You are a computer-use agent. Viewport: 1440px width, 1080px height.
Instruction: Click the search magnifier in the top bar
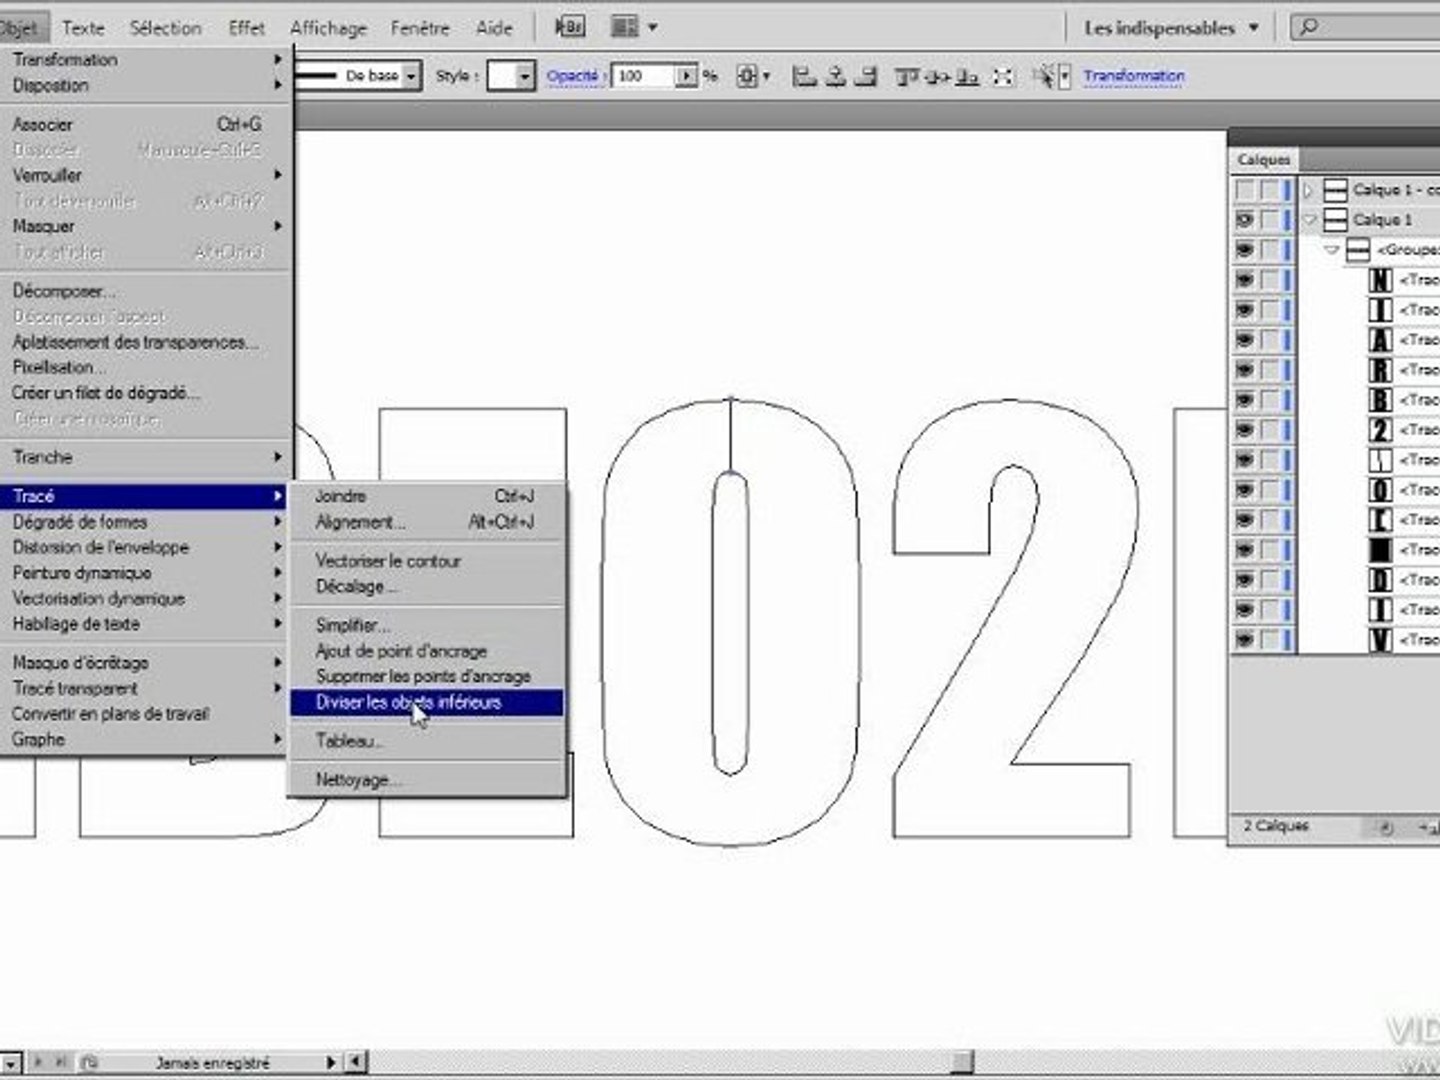(x=1309, y=27)
